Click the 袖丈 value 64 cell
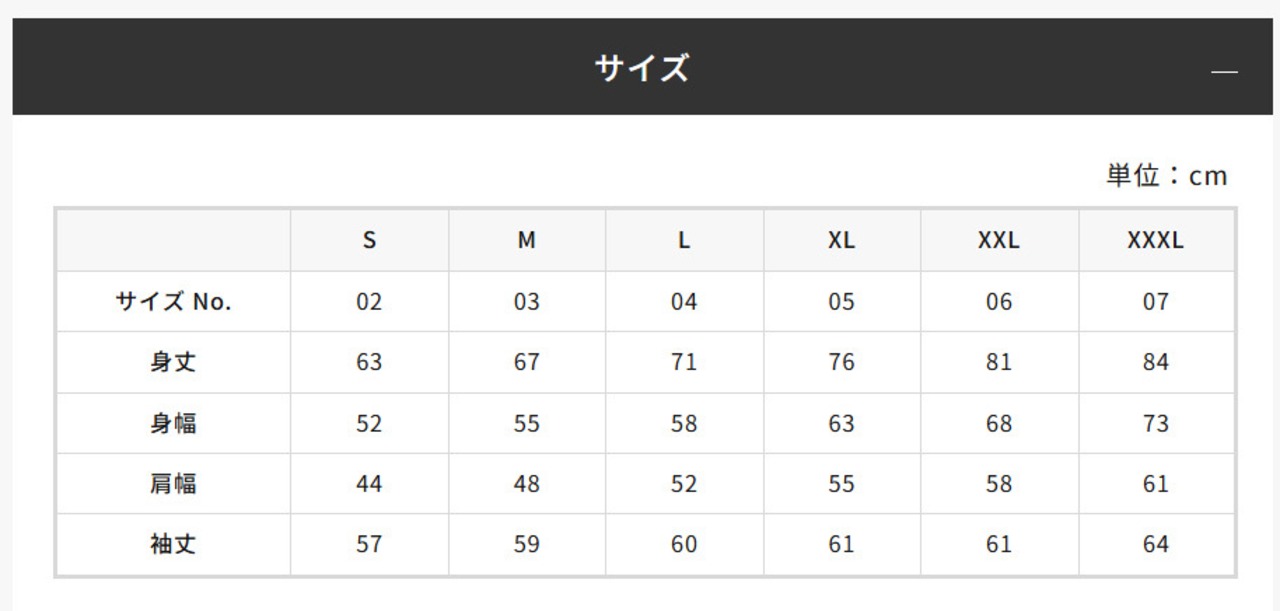 click(x=1155, y=545)
